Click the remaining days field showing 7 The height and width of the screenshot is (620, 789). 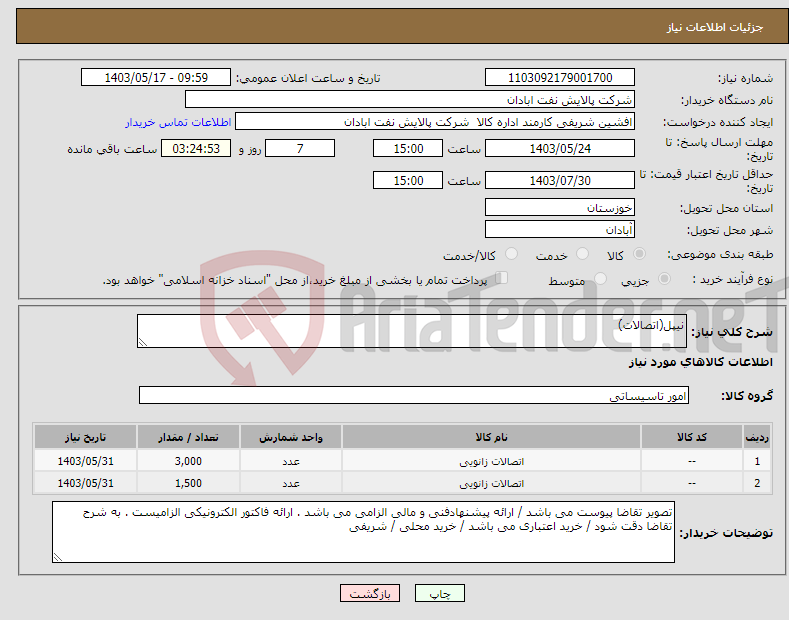(300, 148)
